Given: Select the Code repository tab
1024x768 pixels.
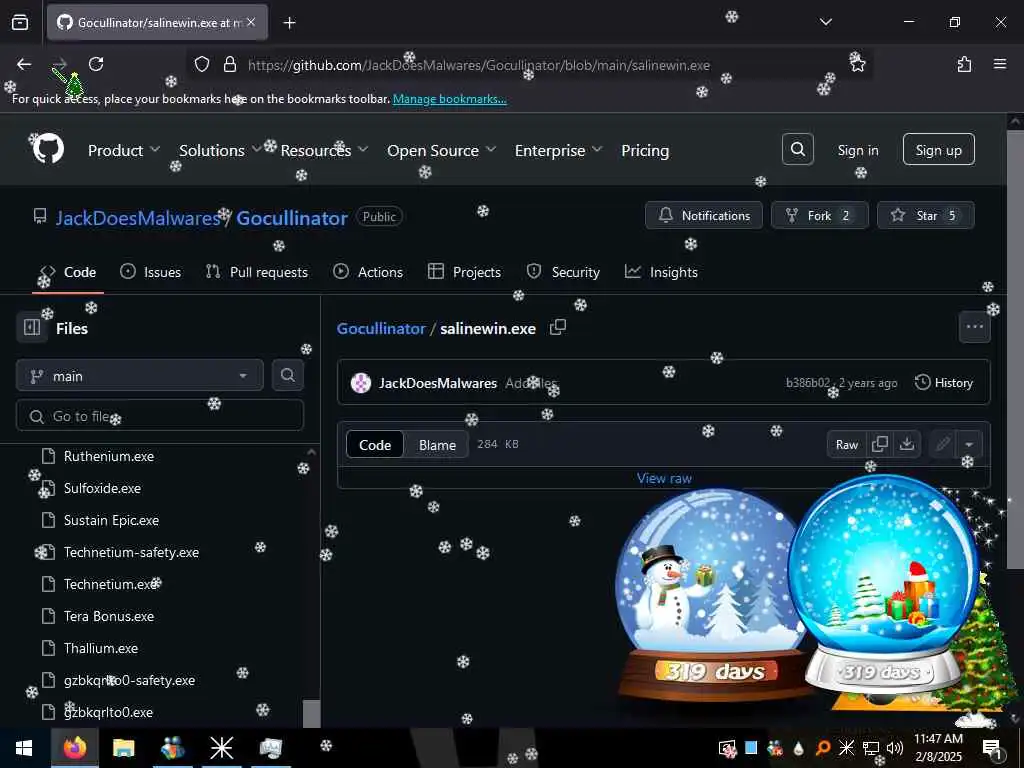Looking at the screenshot, I should click(68, 272).
